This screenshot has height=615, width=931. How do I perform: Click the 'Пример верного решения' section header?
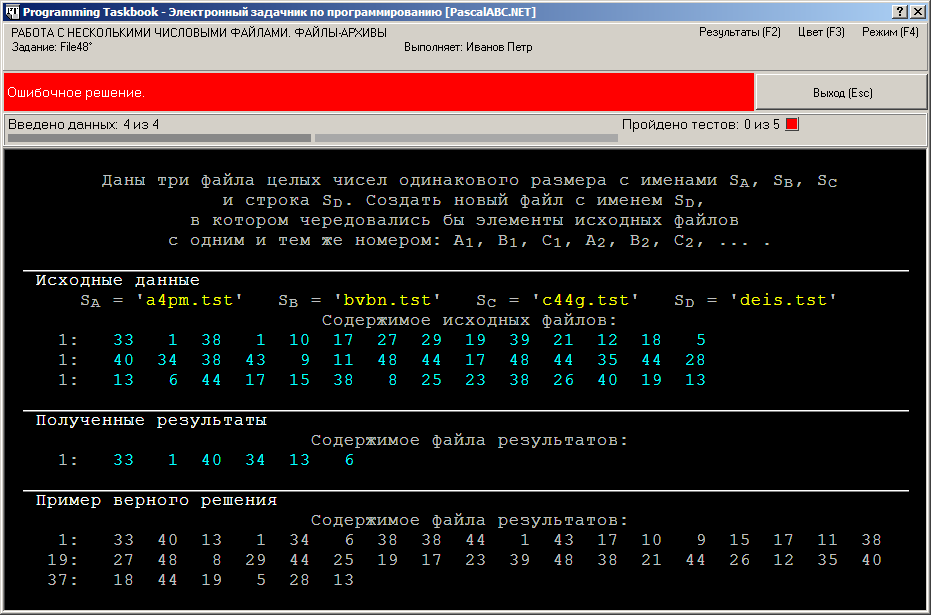point(156,500)
